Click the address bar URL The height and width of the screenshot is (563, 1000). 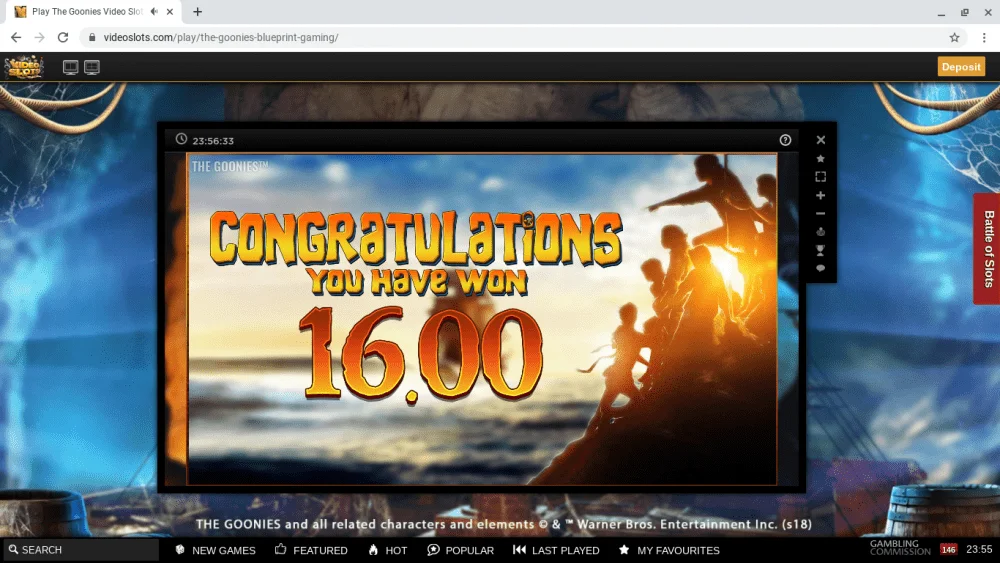(x=221, y=38)
